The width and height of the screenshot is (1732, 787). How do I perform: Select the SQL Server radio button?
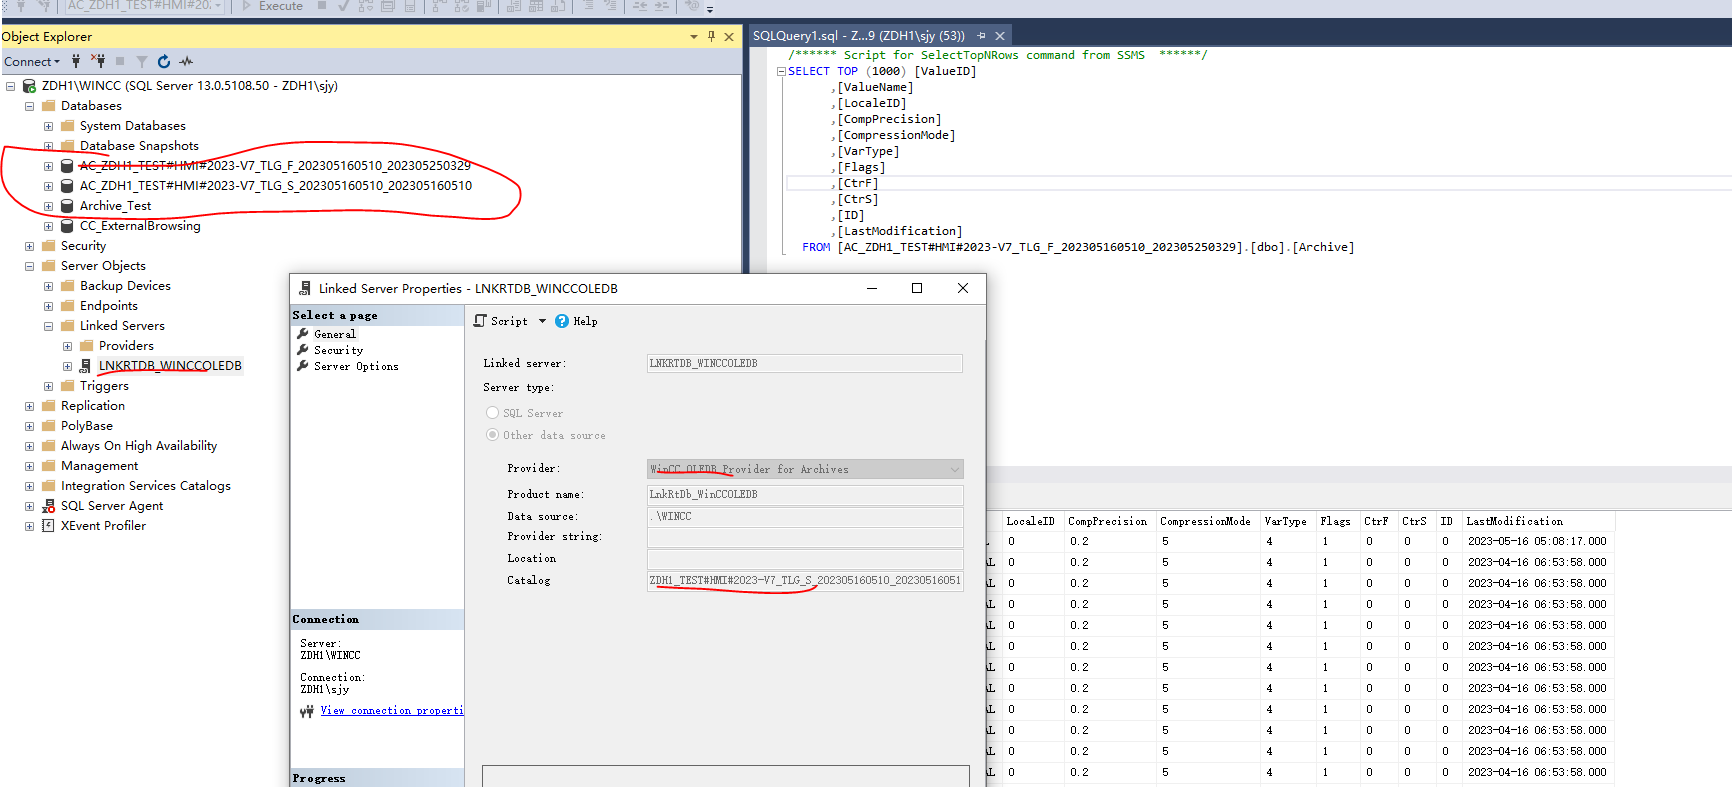[x=492, y=413]
